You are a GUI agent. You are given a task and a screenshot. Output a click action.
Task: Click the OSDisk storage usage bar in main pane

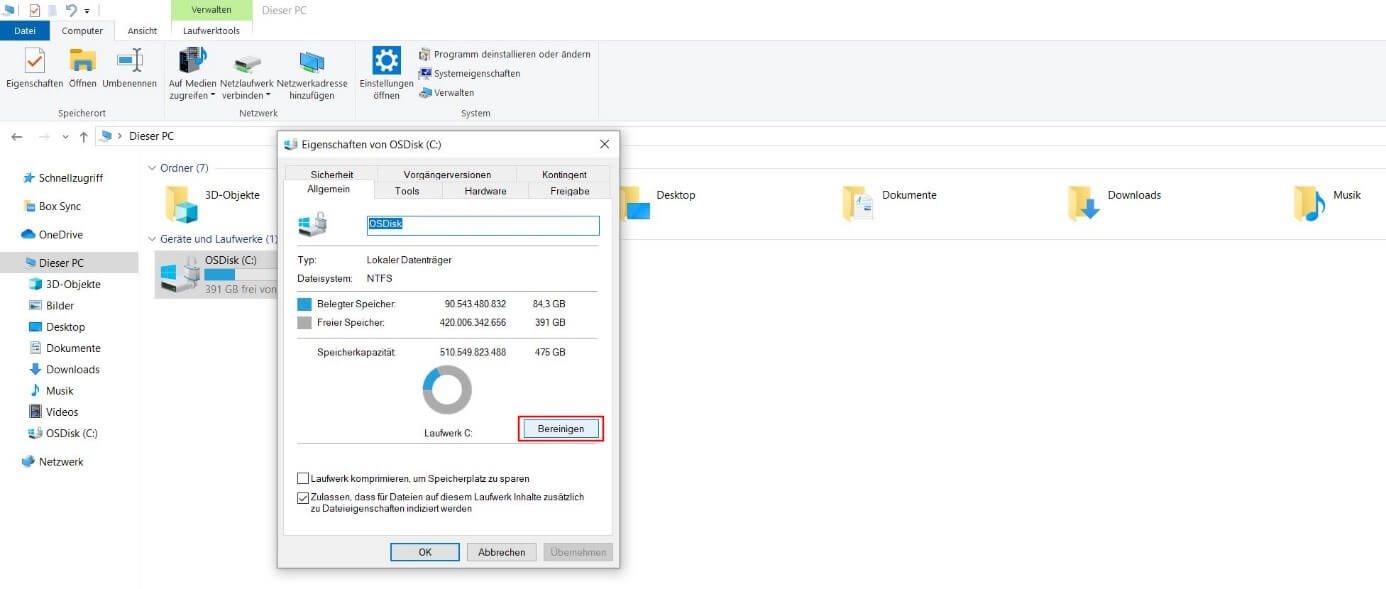point(241,274)
